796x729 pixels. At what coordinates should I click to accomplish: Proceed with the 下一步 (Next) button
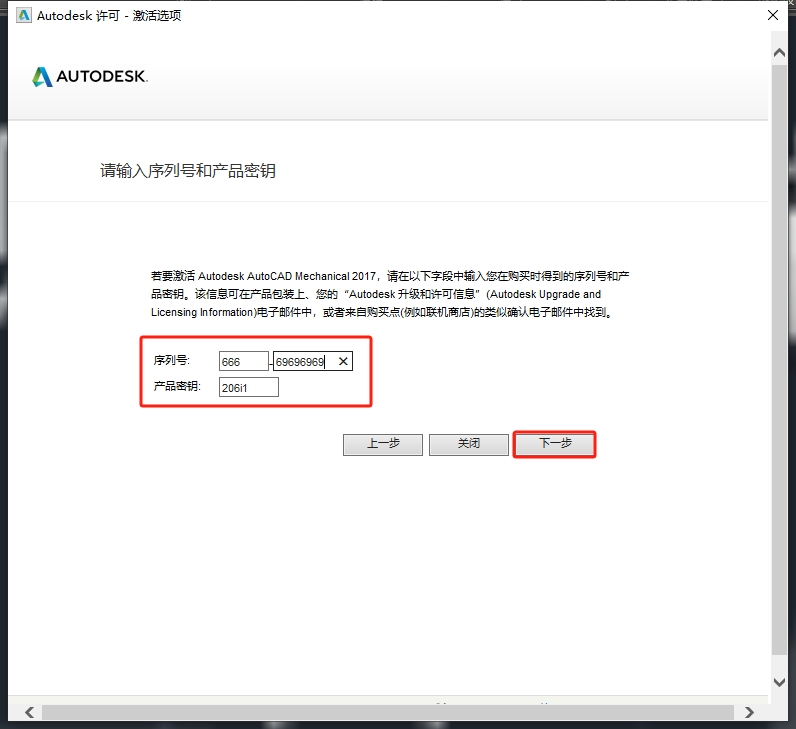coord(554,444)
